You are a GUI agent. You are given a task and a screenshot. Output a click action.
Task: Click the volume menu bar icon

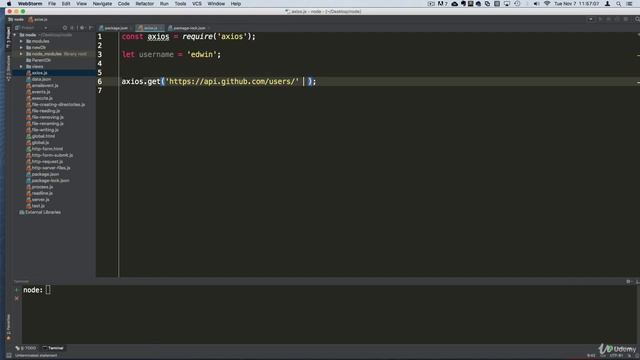tap(536, 4)
